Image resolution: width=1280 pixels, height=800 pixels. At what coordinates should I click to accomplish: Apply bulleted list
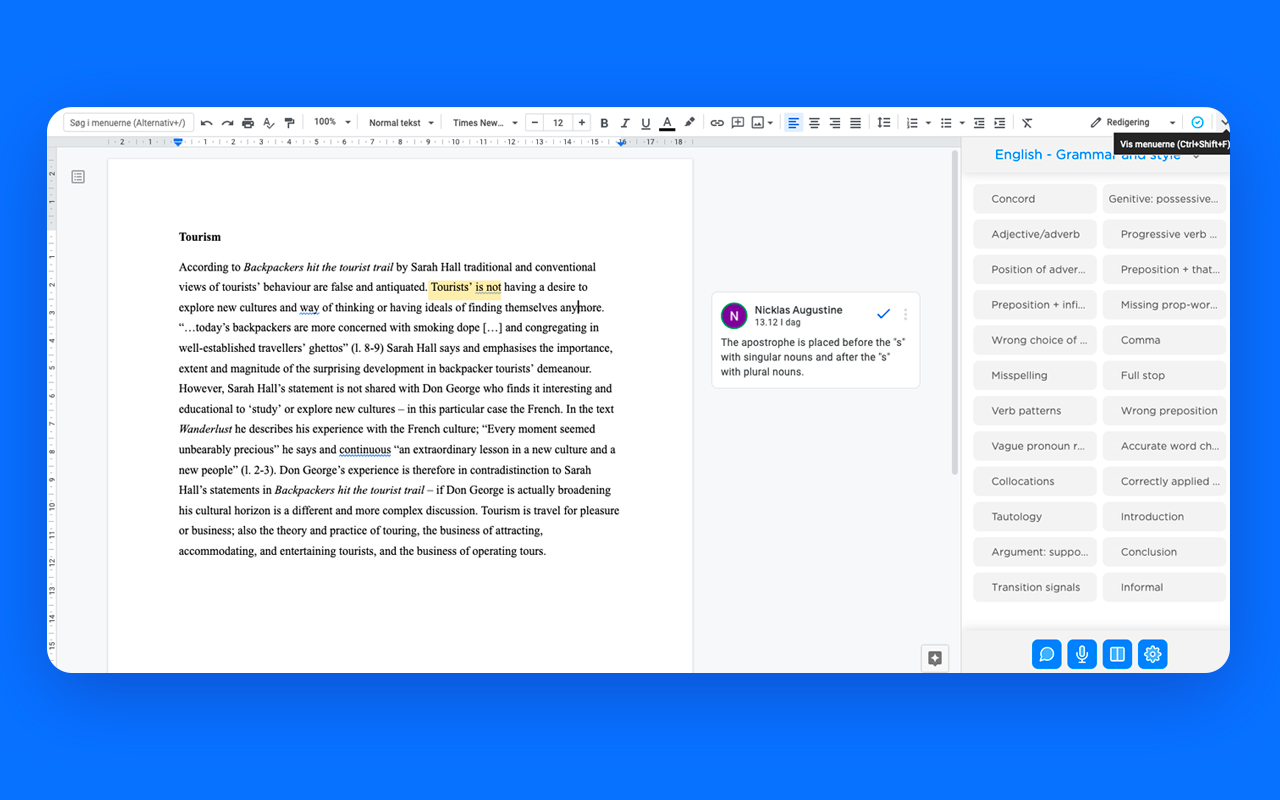[946, 123]
